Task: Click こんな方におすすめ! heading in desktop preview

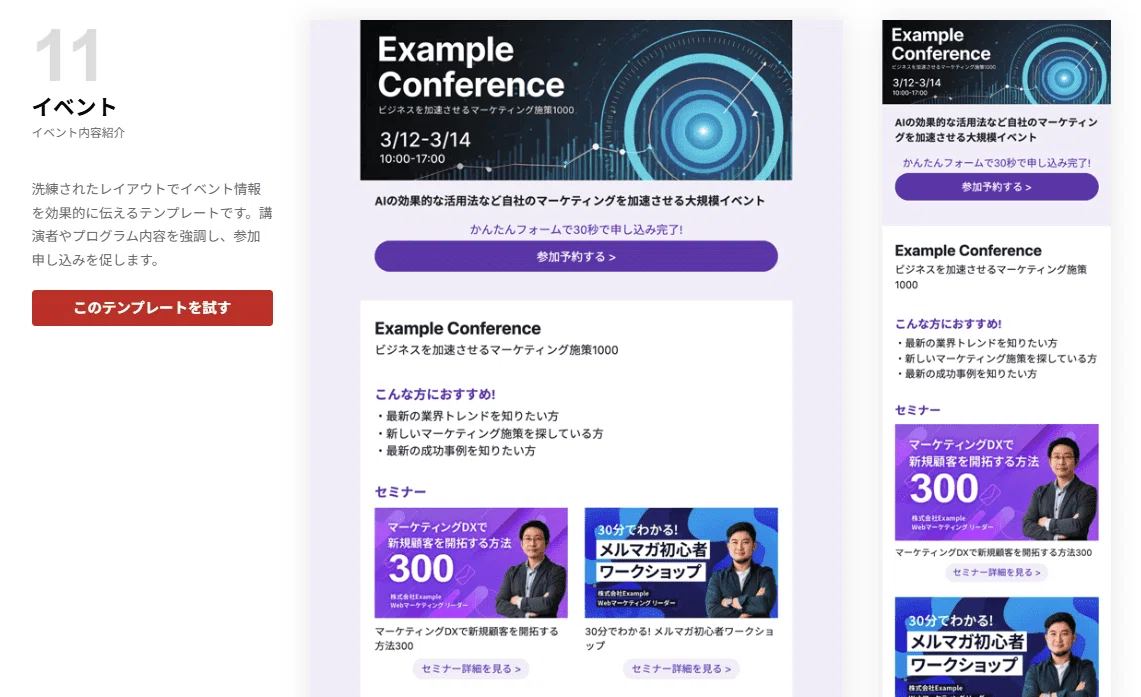Action: tap(435, 394)
